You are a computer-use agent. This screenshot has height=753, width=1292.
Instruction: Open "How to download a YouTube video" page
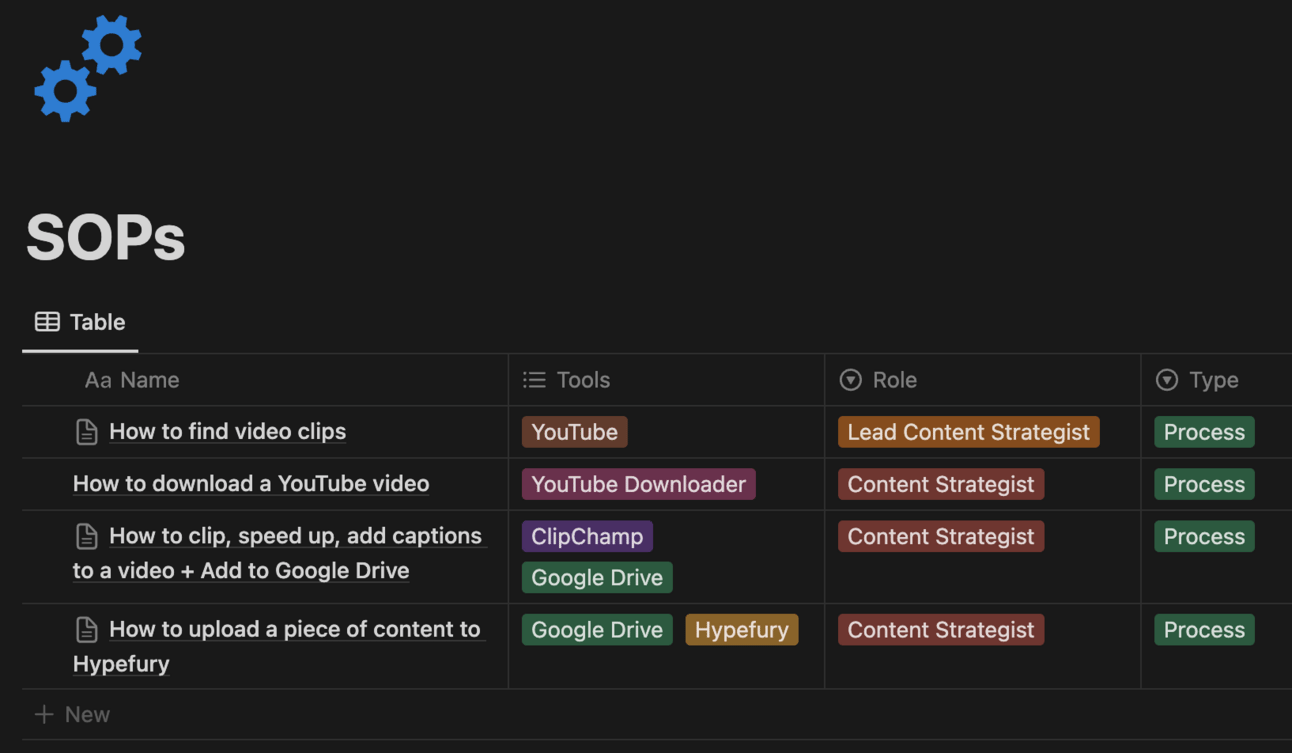(x=251, y=484)
